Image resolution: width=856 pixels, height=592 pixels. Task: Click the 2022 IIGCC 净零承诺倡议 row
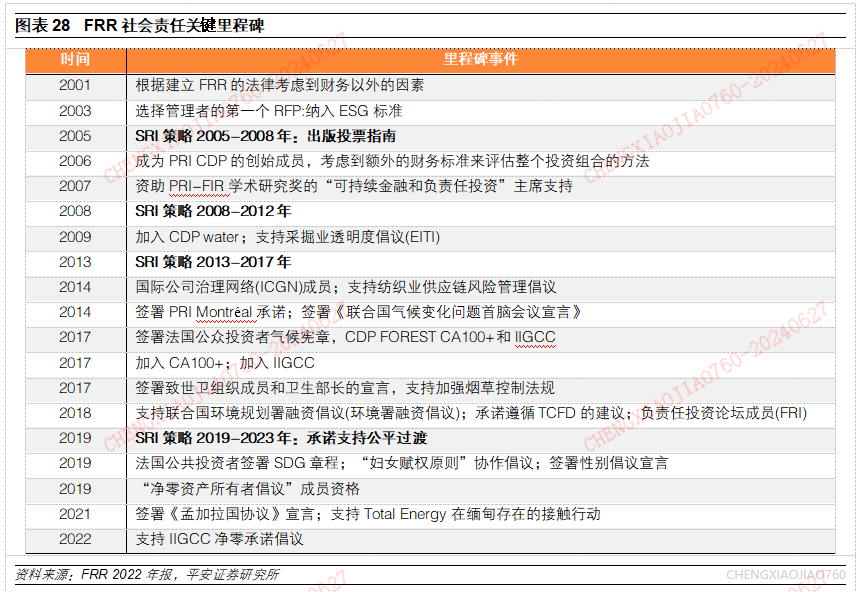[430, 539]
